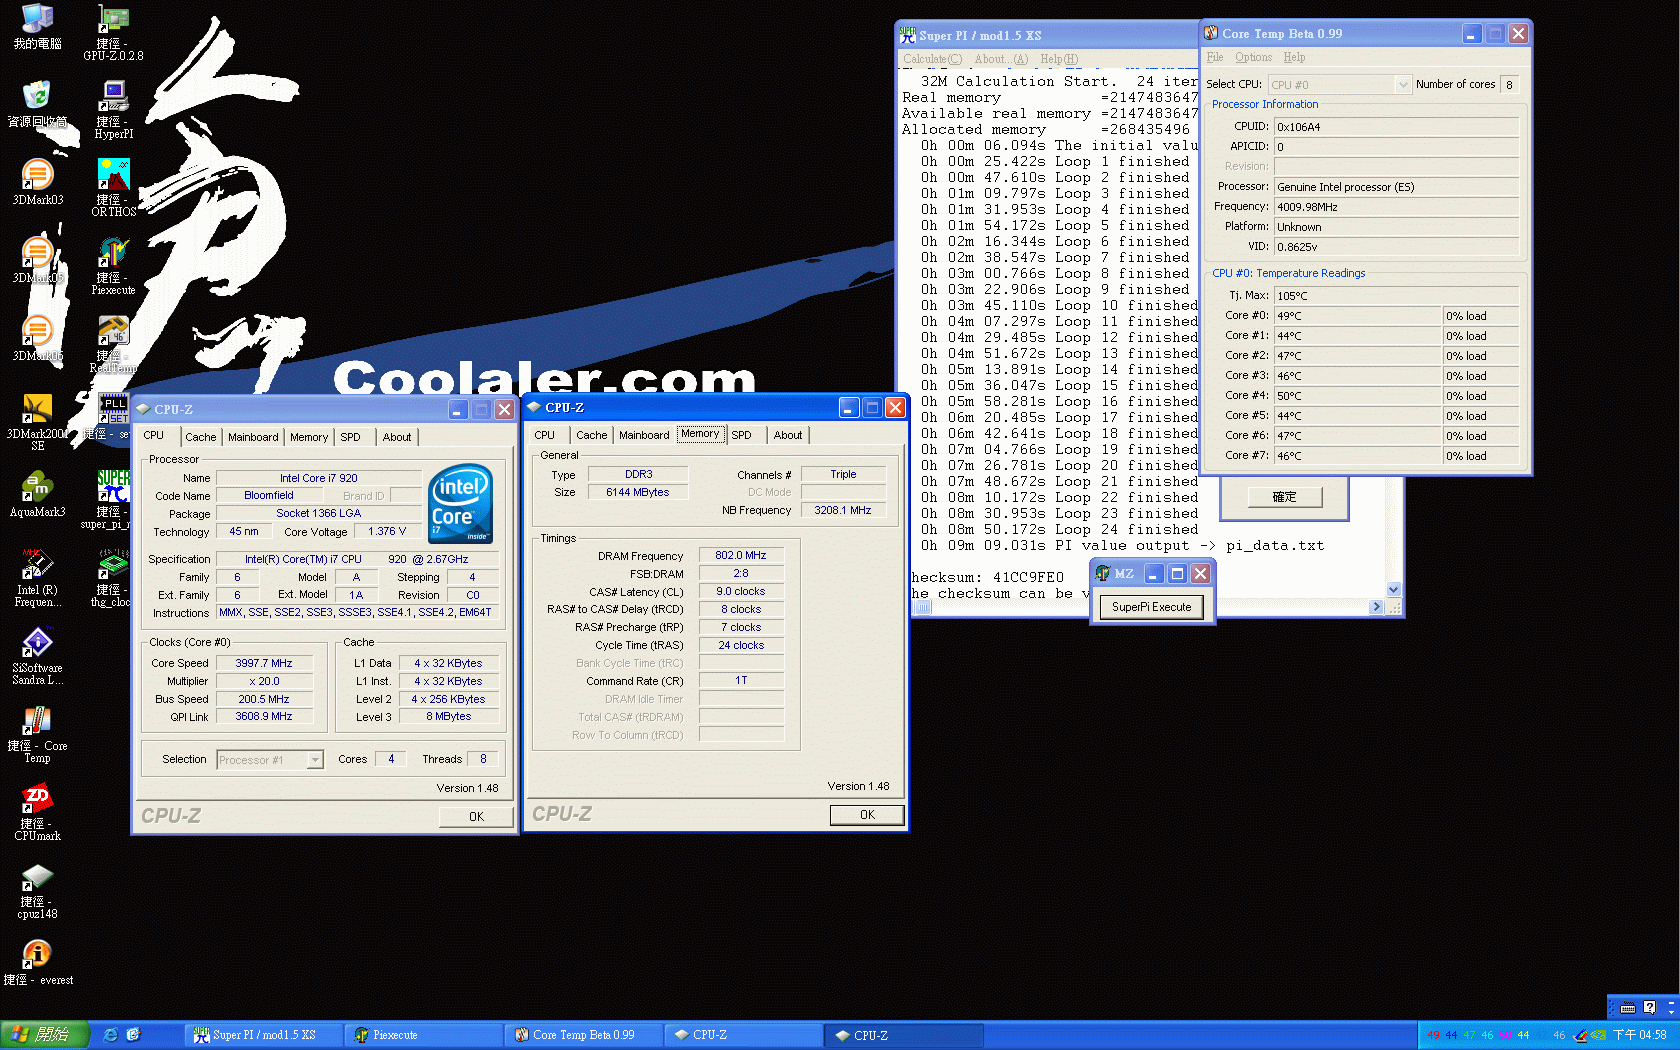
Task: Click the Frequency value 4009.98MHz in Core Temp
Action: 1396,207
